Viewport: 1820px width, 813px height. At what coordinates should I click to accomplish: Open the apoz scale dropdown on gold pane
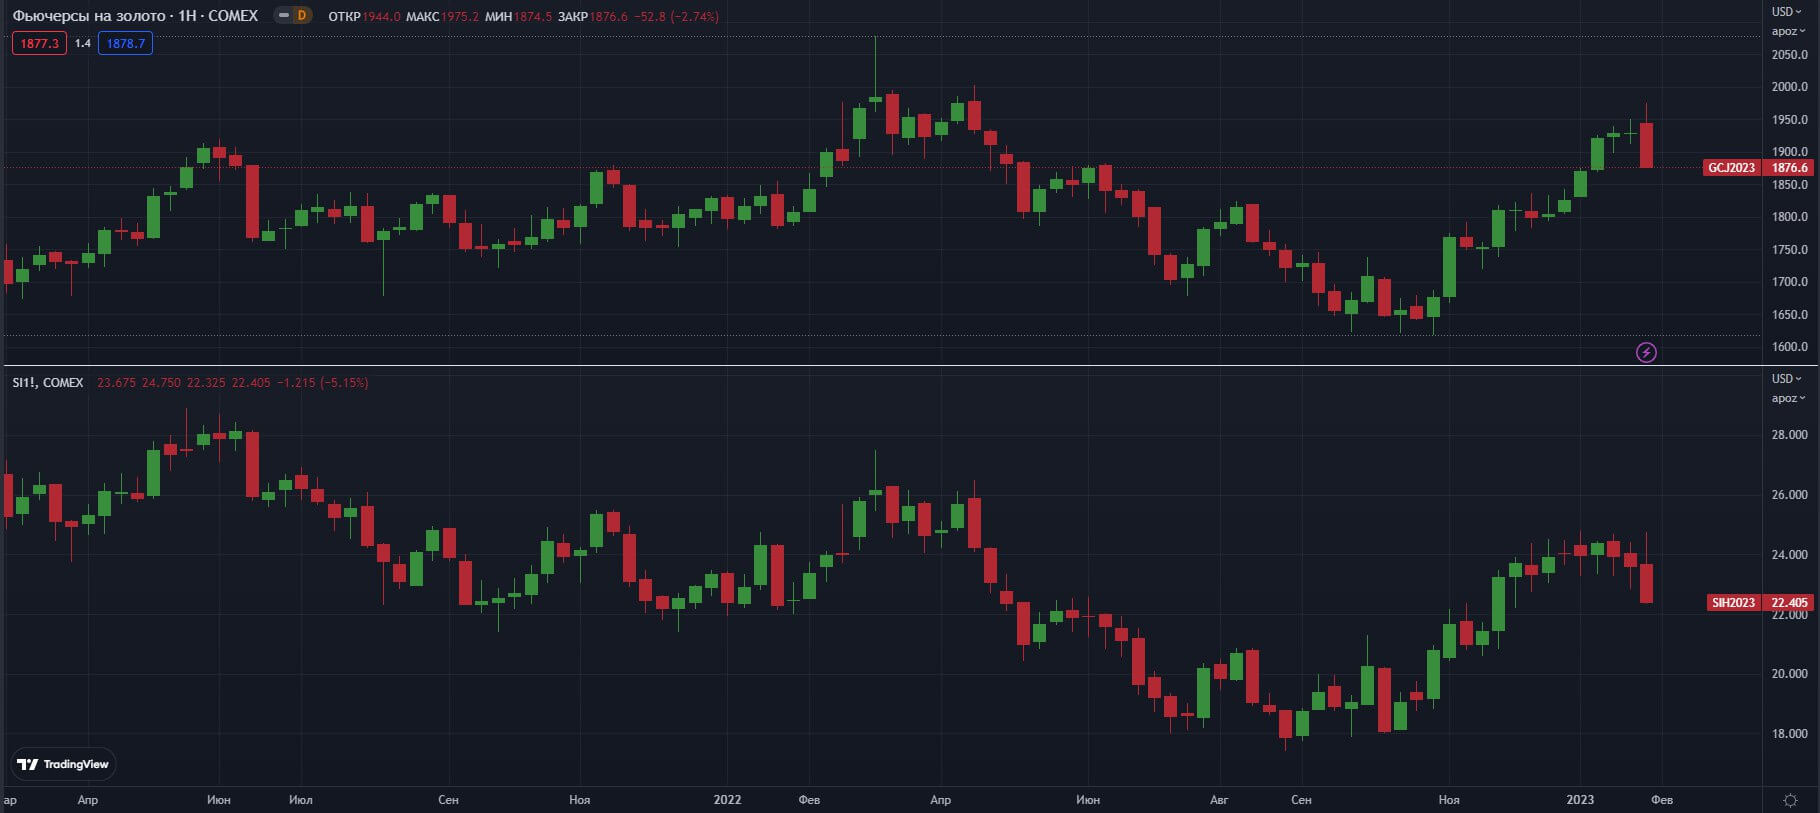coord(1789,31)
